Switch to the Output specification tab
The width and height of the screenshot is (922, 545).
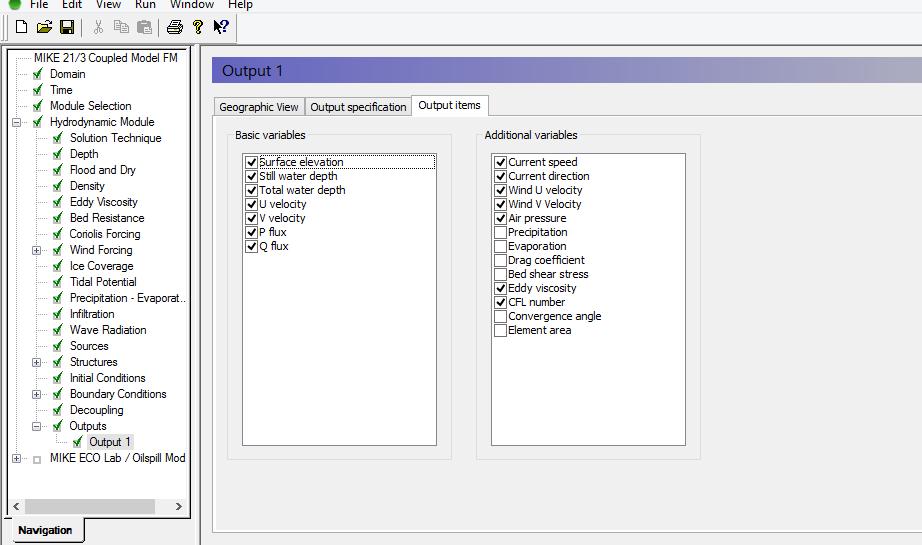pos(358,107)
